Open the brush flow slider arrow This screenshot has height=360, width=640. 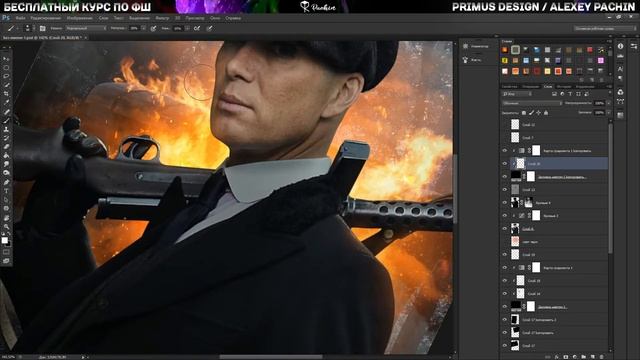[x=187, y=28]
